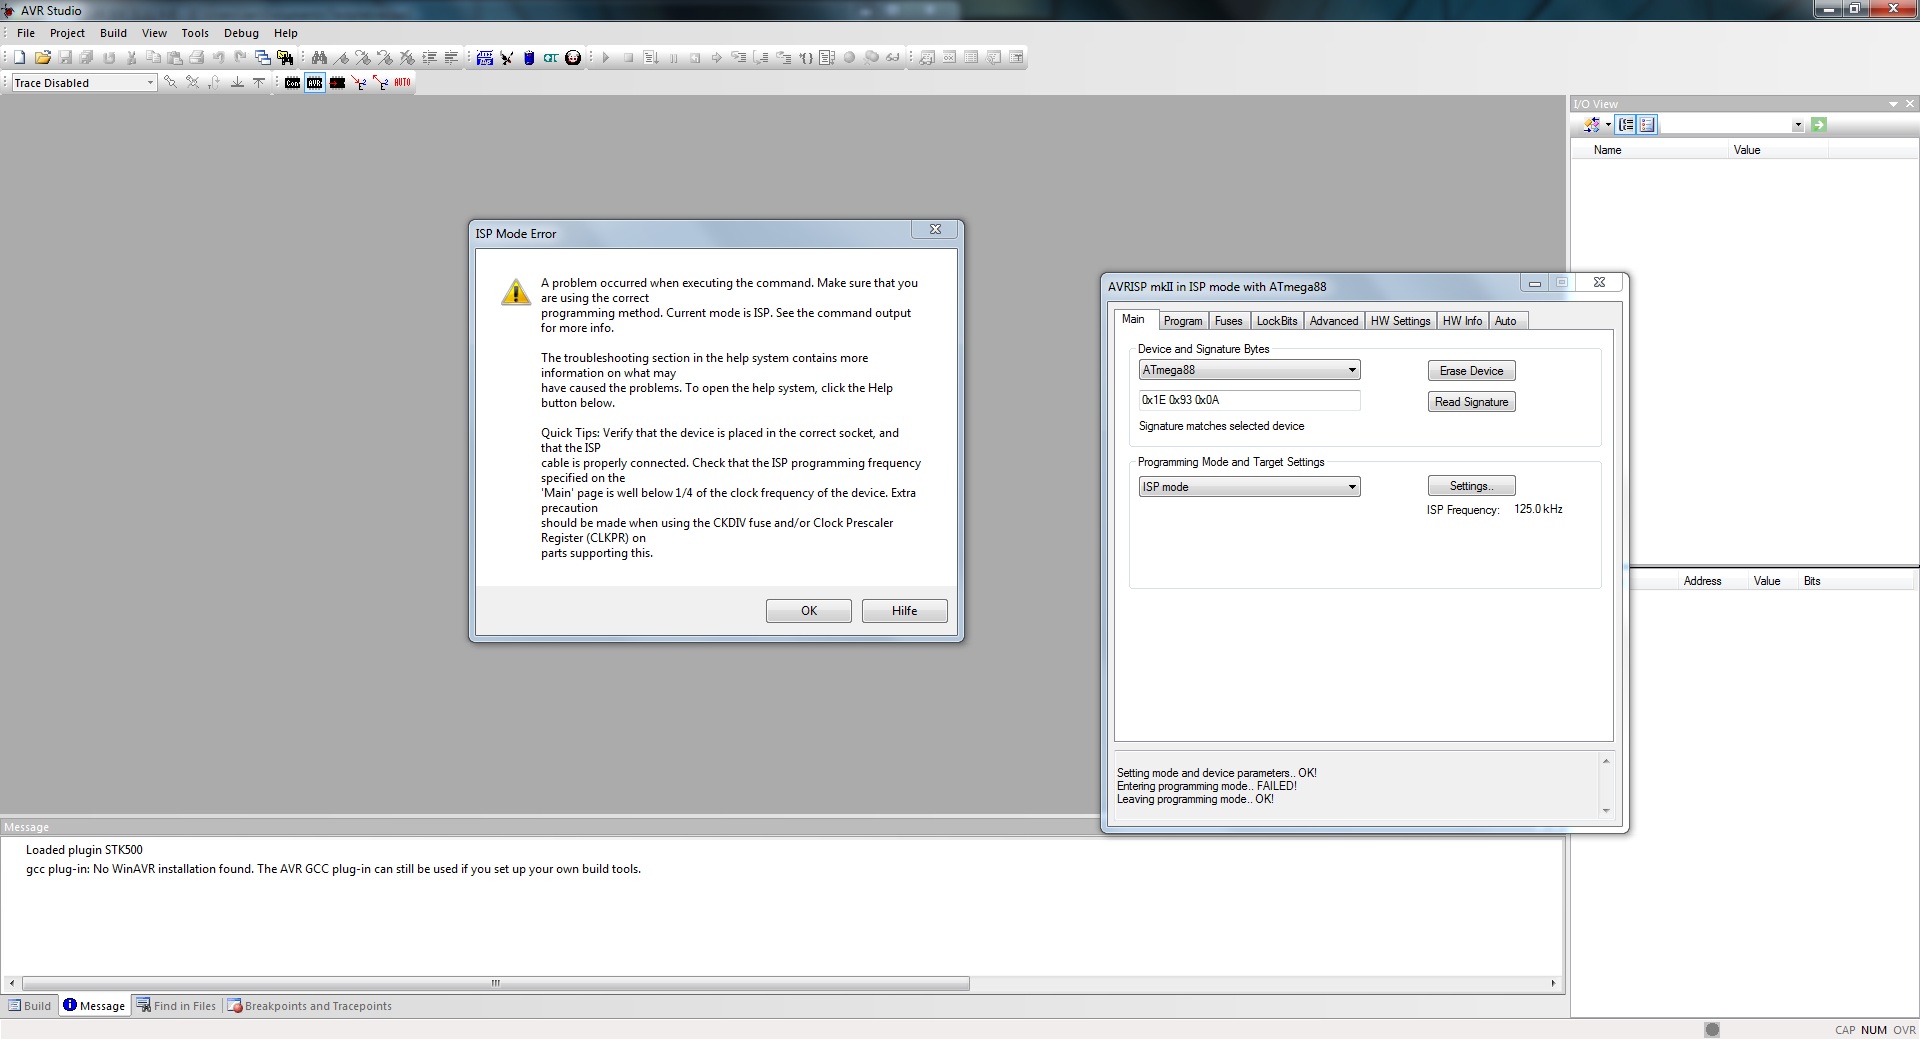Image resolution: width=1920 pixels, height=1040 pixels.
Task: Click the glasses quickwatch toolbar icon
Action: pos(892,57)
